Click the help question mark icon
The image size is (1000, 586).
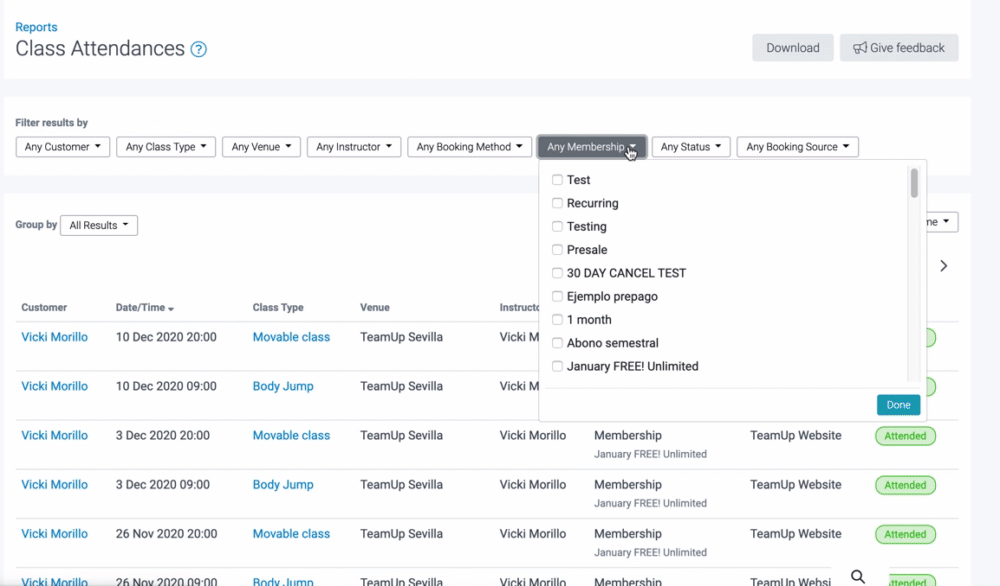coord(199,49)
